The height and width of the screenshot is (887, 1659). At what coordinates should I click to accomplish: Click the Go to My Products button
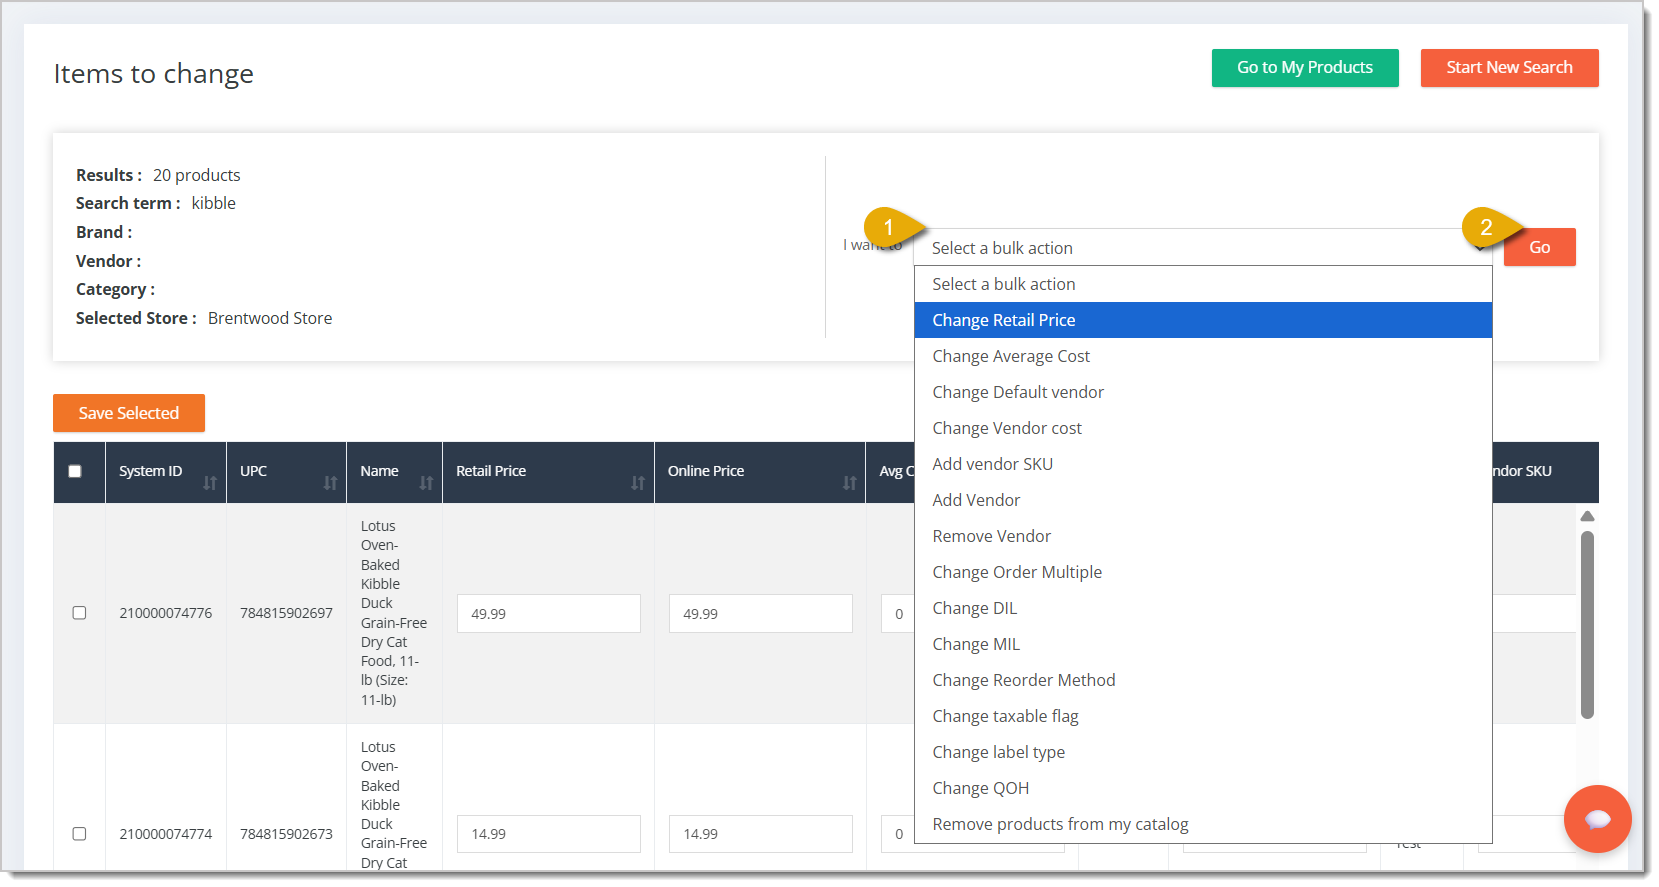click(1305, 68)
